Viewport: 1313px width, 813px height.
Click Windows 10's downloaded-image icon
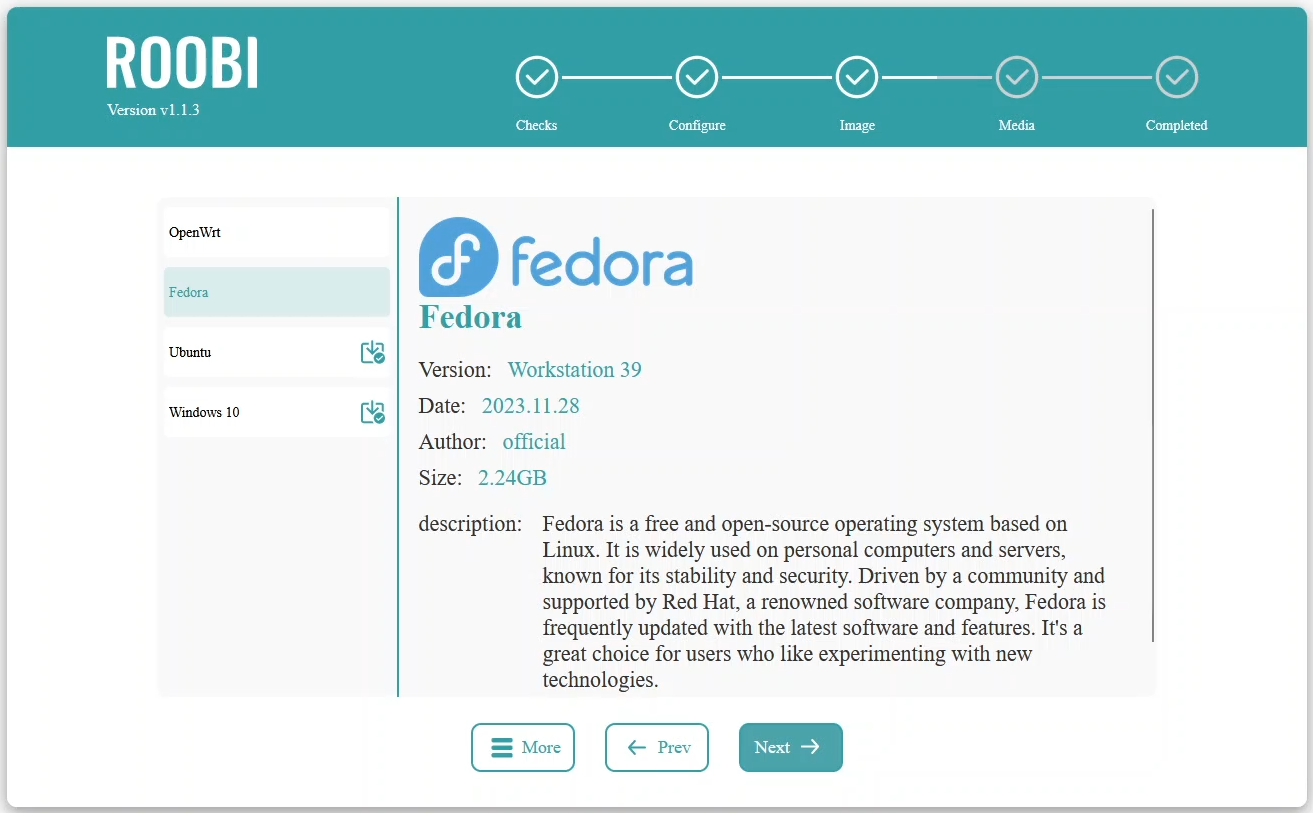[372, 412]
